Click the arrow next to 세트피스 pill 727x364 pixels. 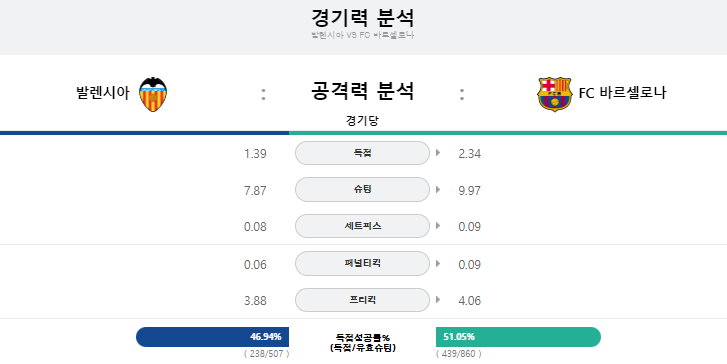click(x=438, y=226)
